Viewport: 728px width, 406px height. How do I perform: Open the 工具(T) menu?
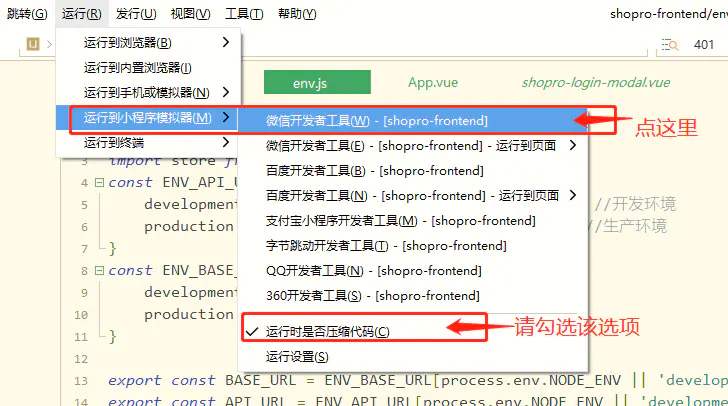tap(244, 14)
